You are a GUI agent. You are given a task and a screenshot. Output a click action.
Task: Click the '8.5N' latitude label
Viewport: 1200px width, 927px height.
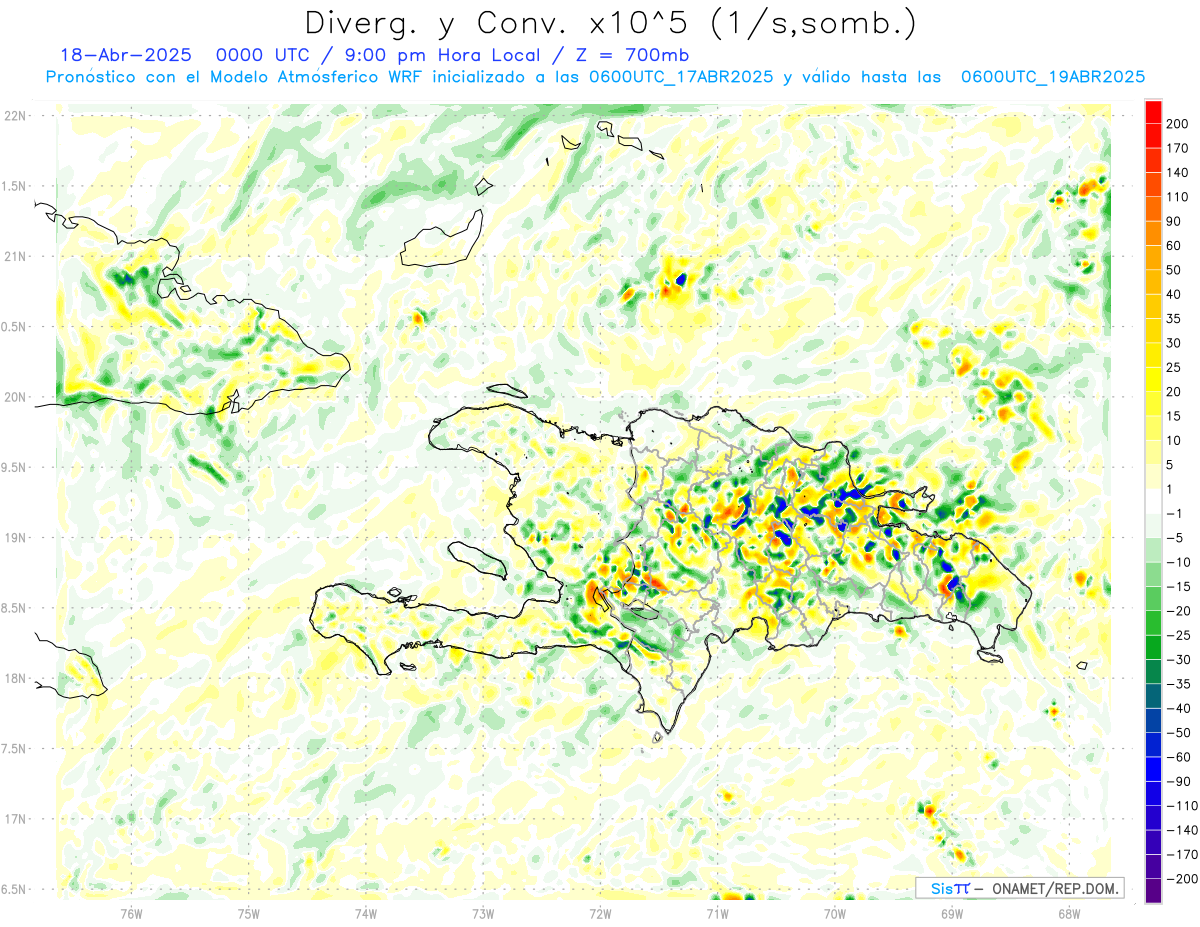click(14, 608)
